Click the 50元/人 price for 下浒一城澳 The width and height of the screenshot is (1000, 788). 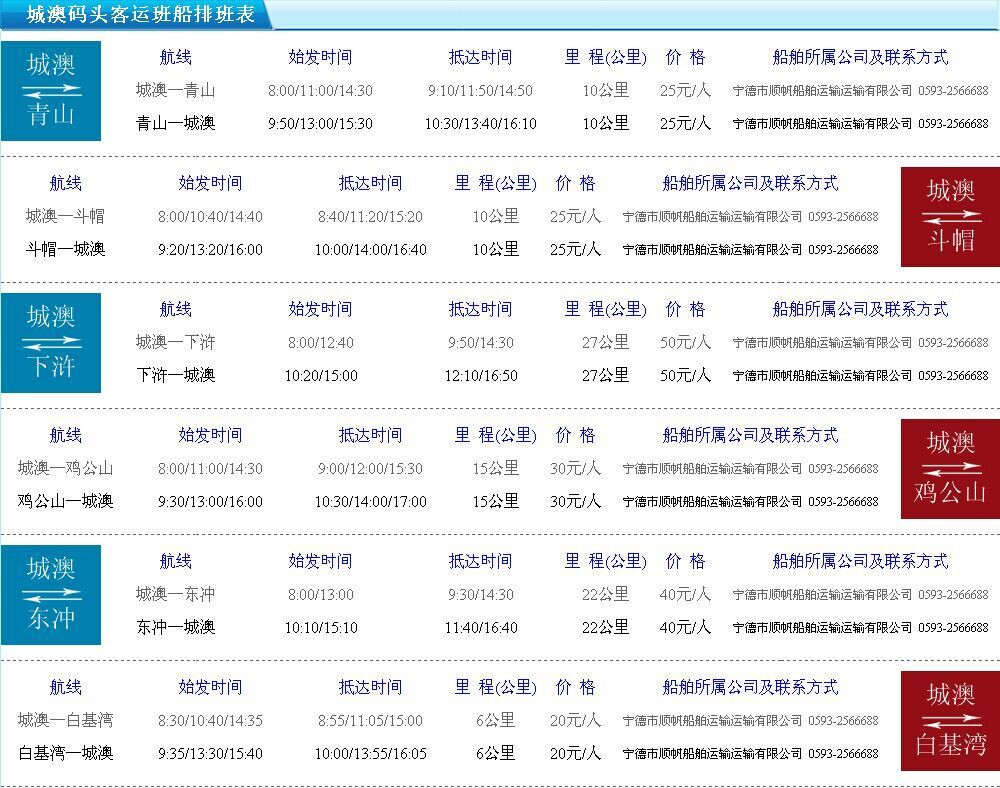[x=685, y=375]
